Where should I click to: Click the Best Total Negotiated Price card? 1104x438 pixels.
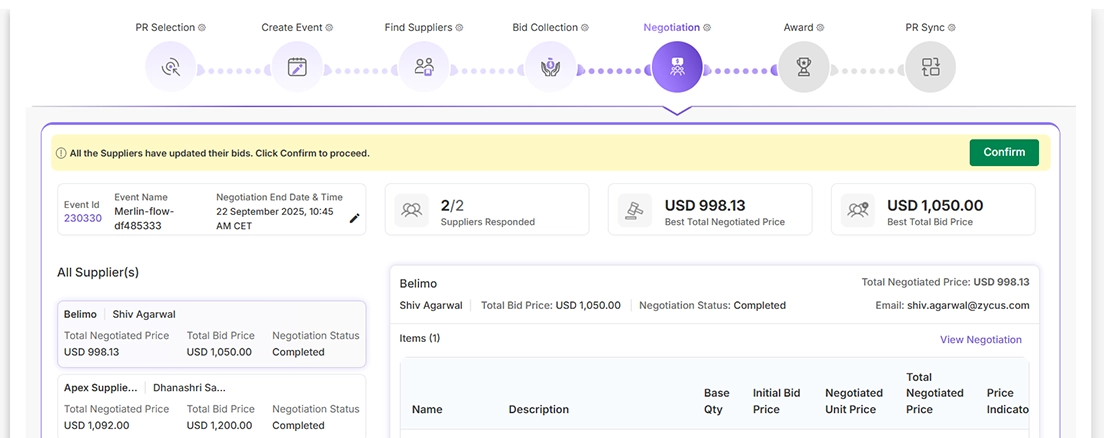click(712, 210)
